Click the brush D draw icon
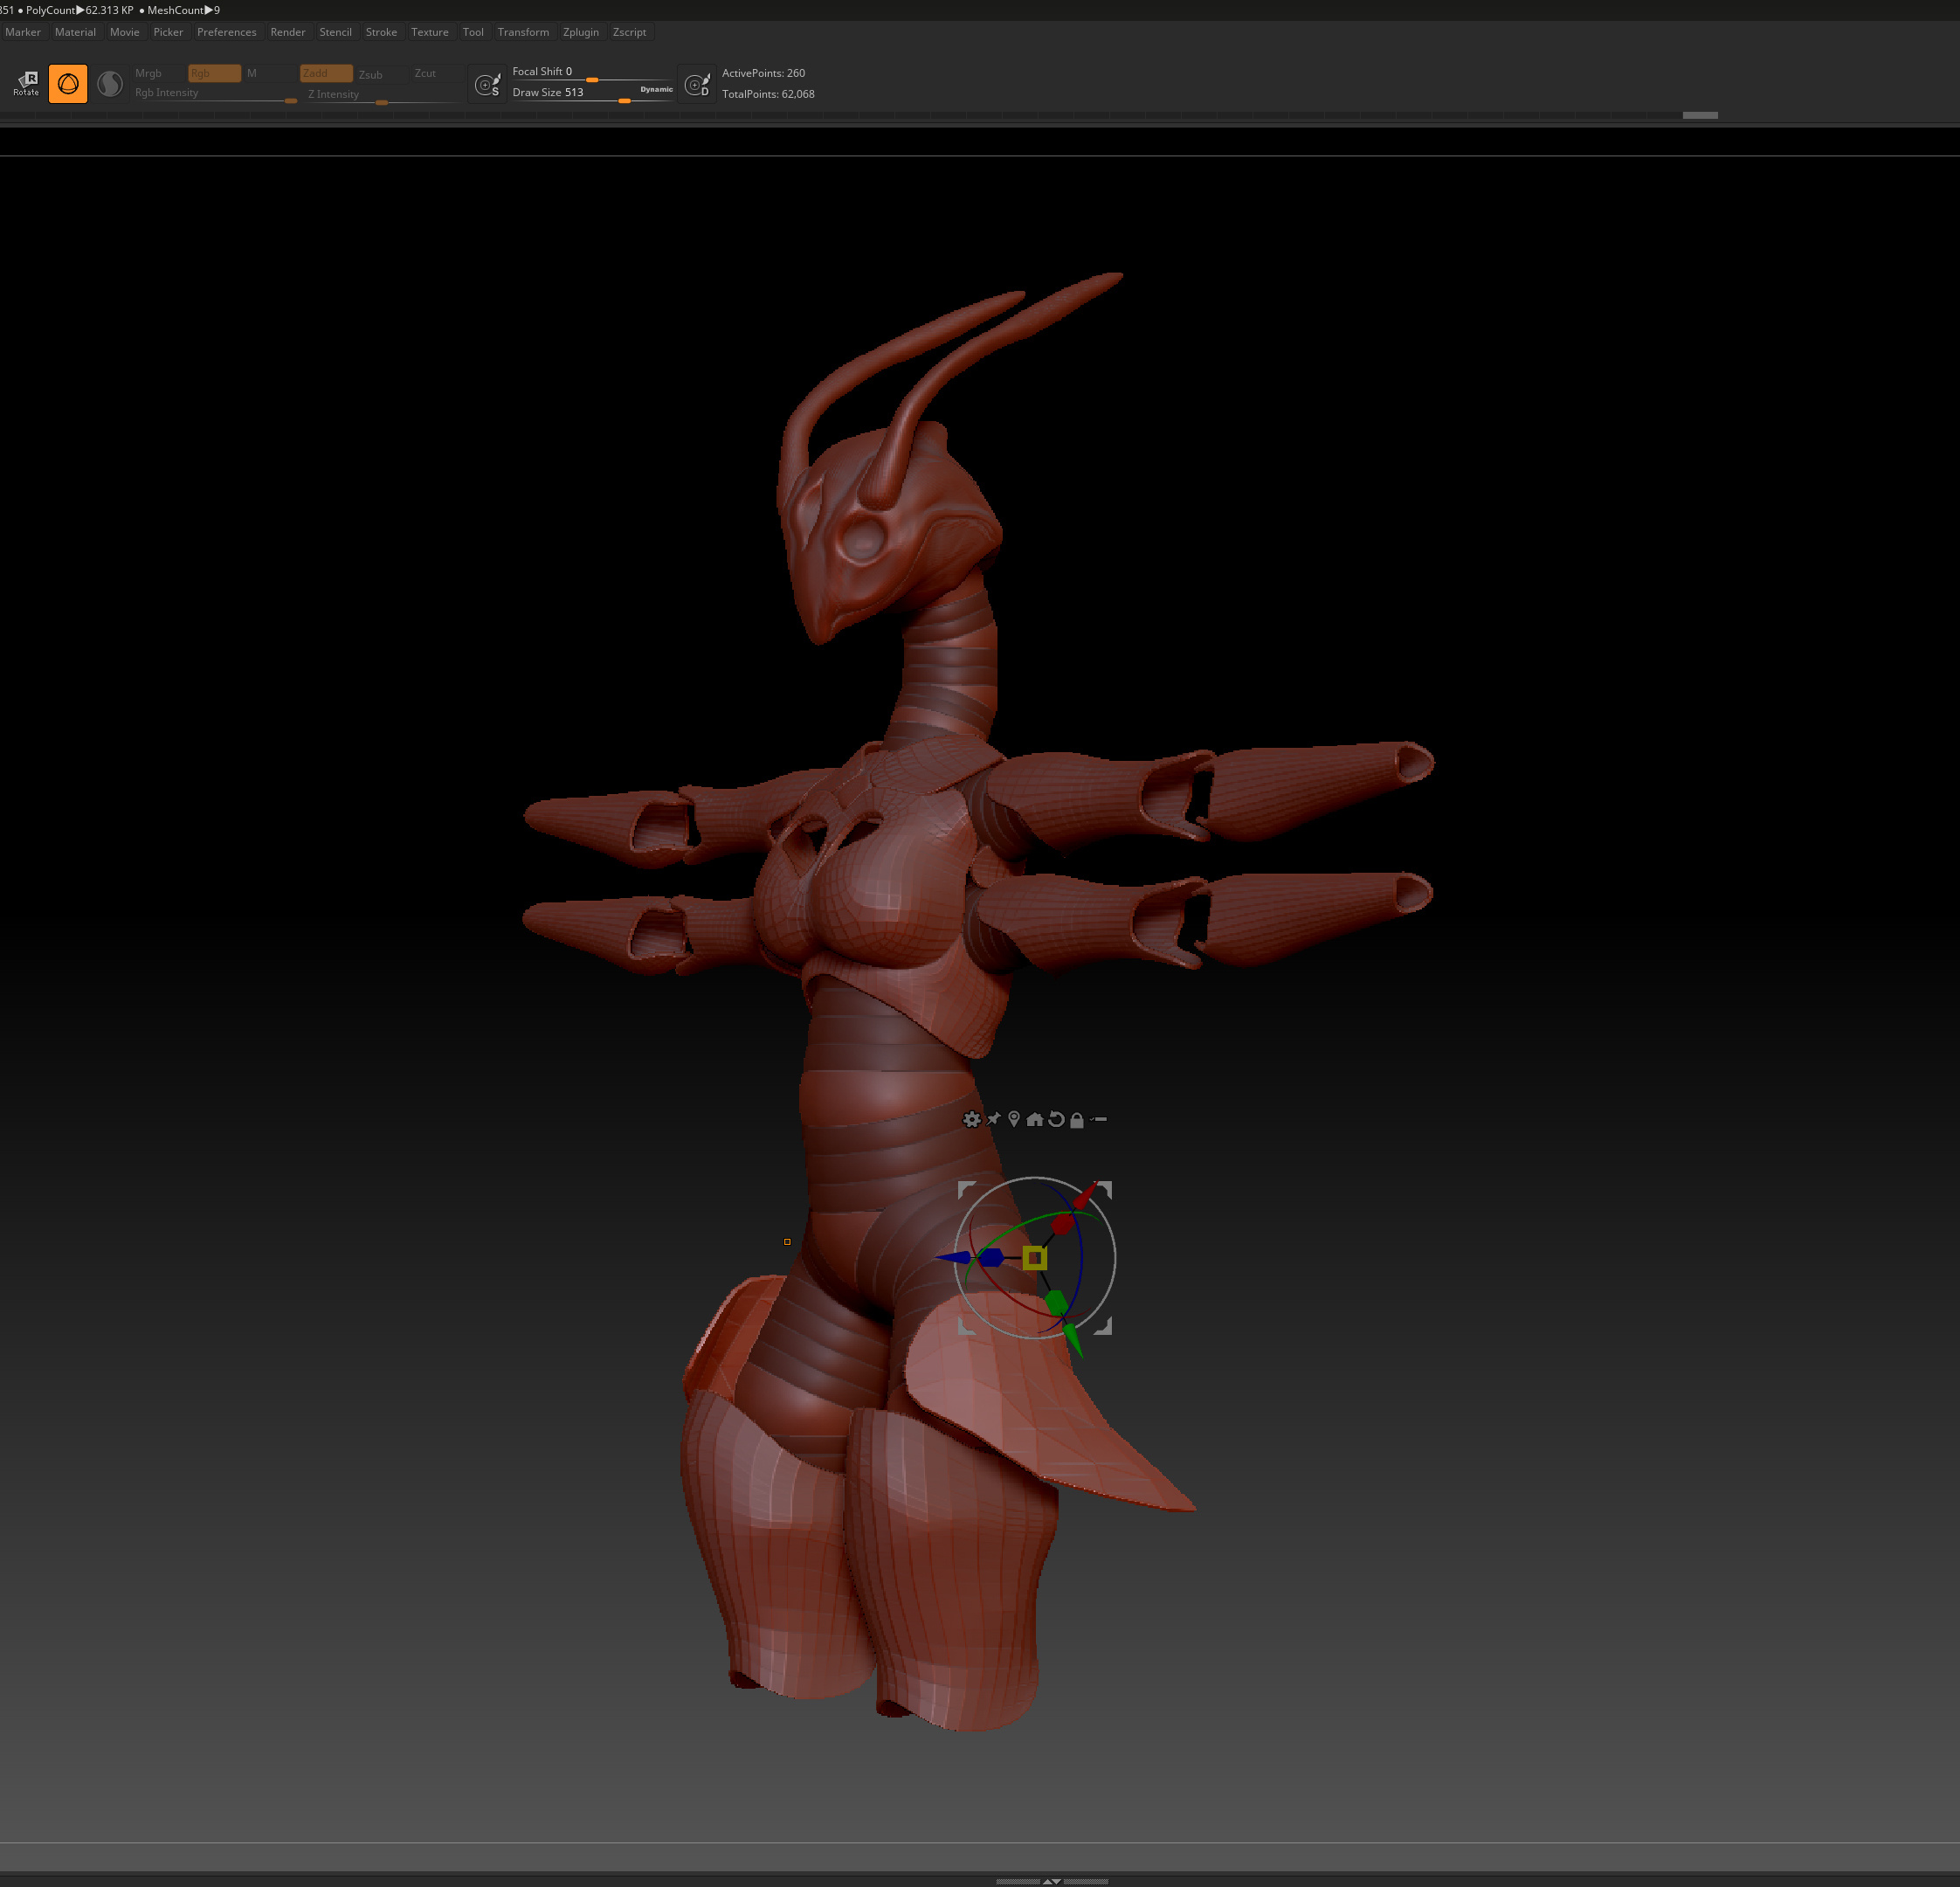This screenshot has width=1960, height=1887. point(697,84)
